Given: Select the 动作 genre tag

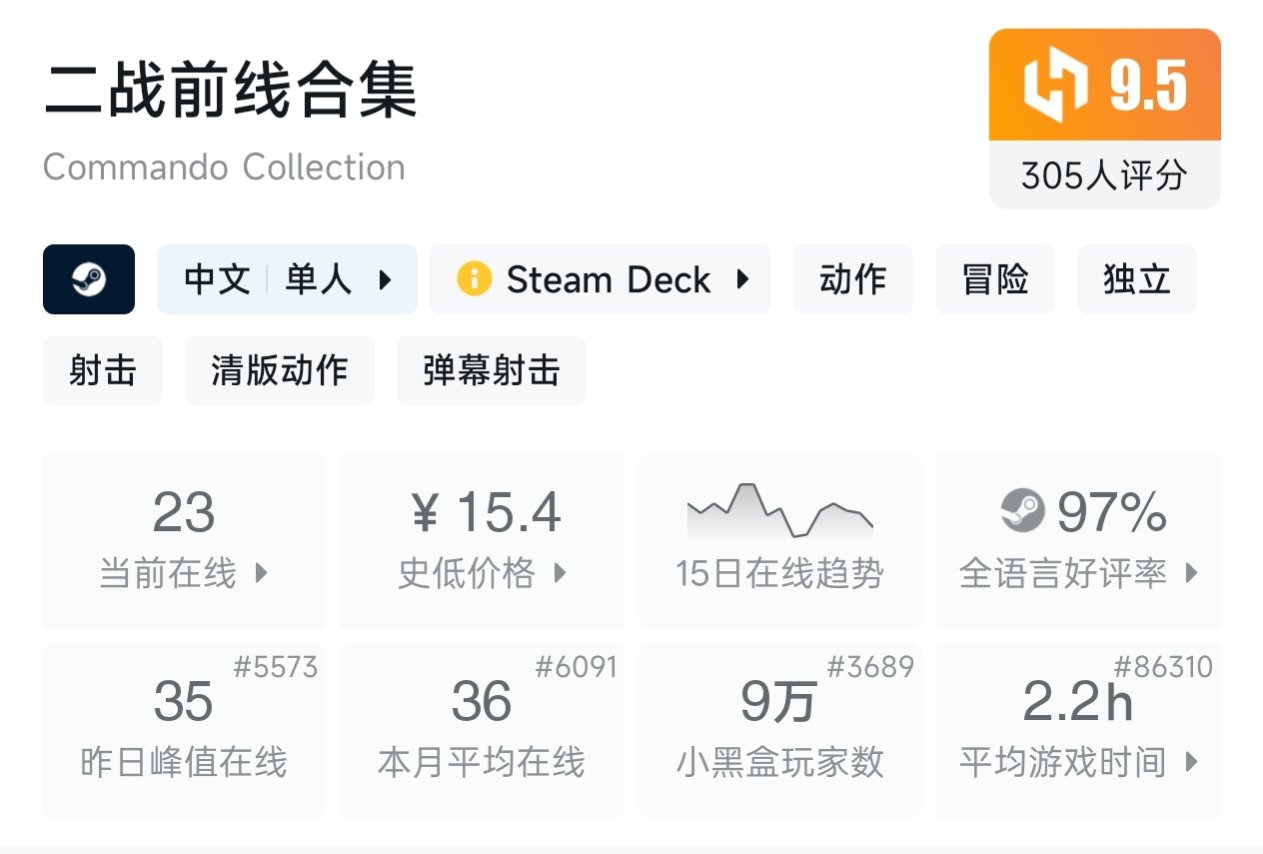Looking at the screenshot, I should click(853, 280).
